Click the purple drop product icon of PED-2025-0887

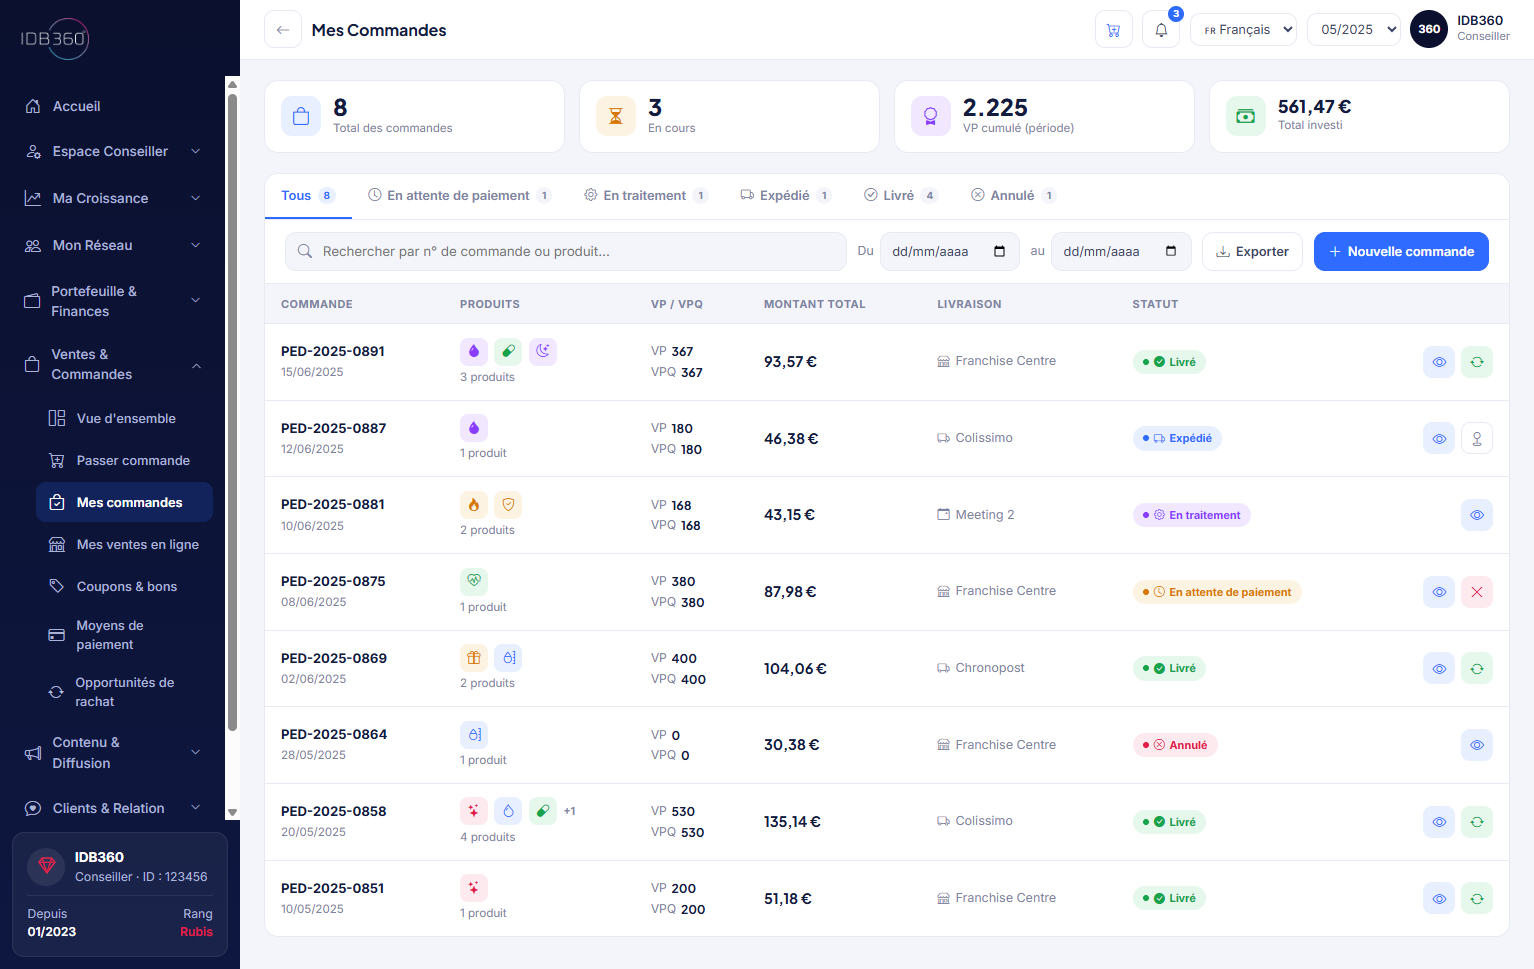click(474, 428)
